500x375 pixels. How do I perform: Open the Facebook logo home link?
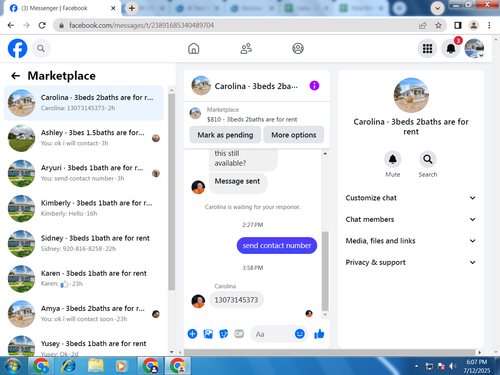[17, 48]
